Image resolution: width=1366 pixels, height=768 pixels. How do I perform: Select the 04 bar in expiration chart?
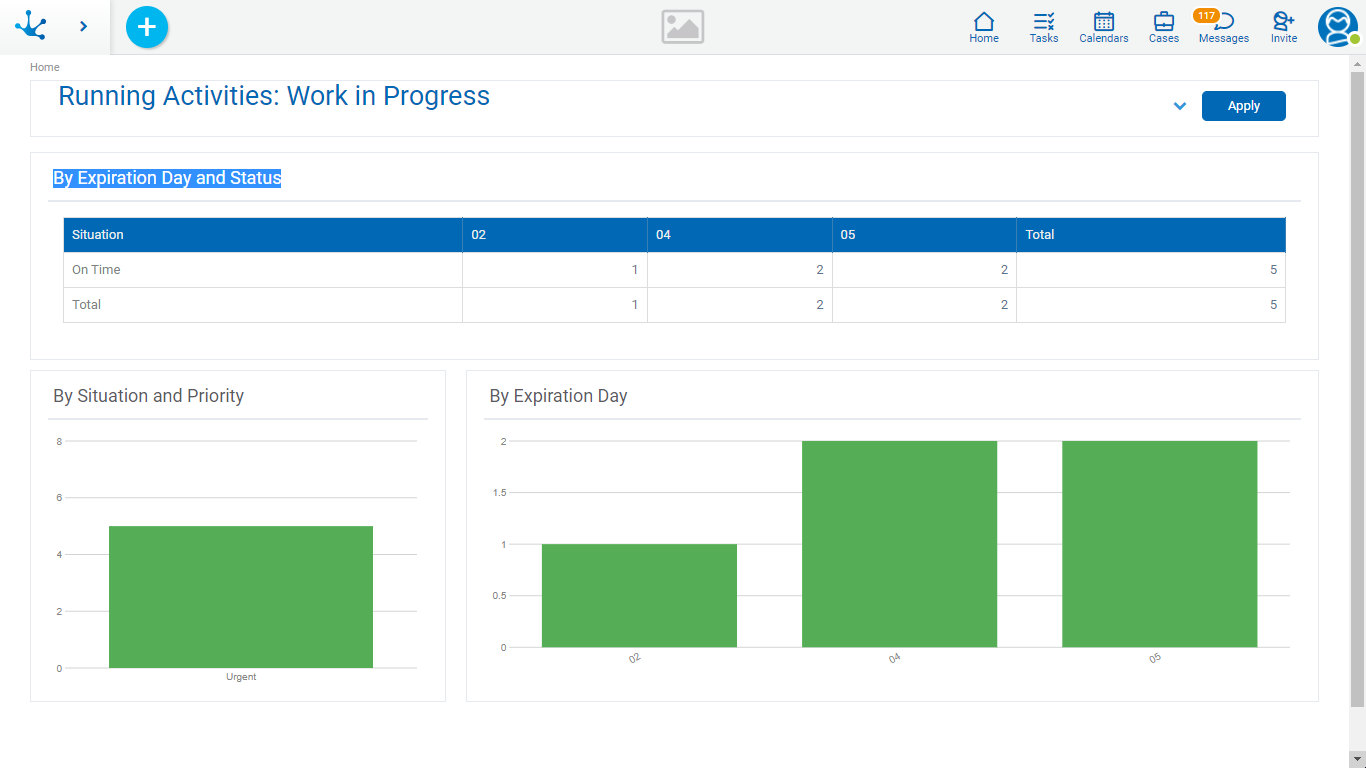899,544
